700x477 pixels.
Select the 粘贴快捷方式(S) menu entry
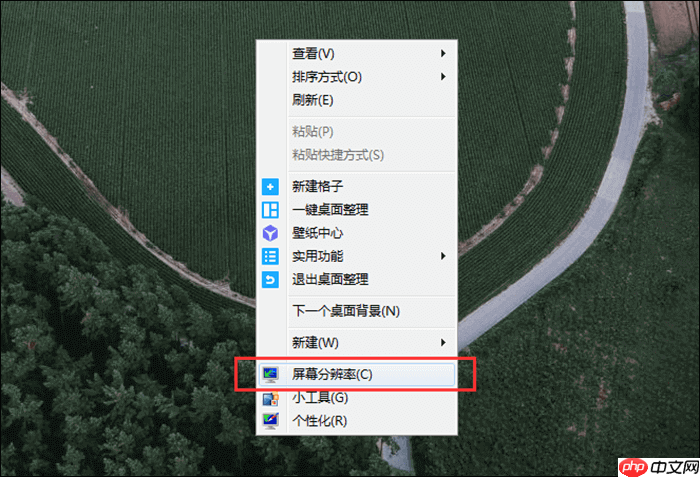(x=356, y=155)
